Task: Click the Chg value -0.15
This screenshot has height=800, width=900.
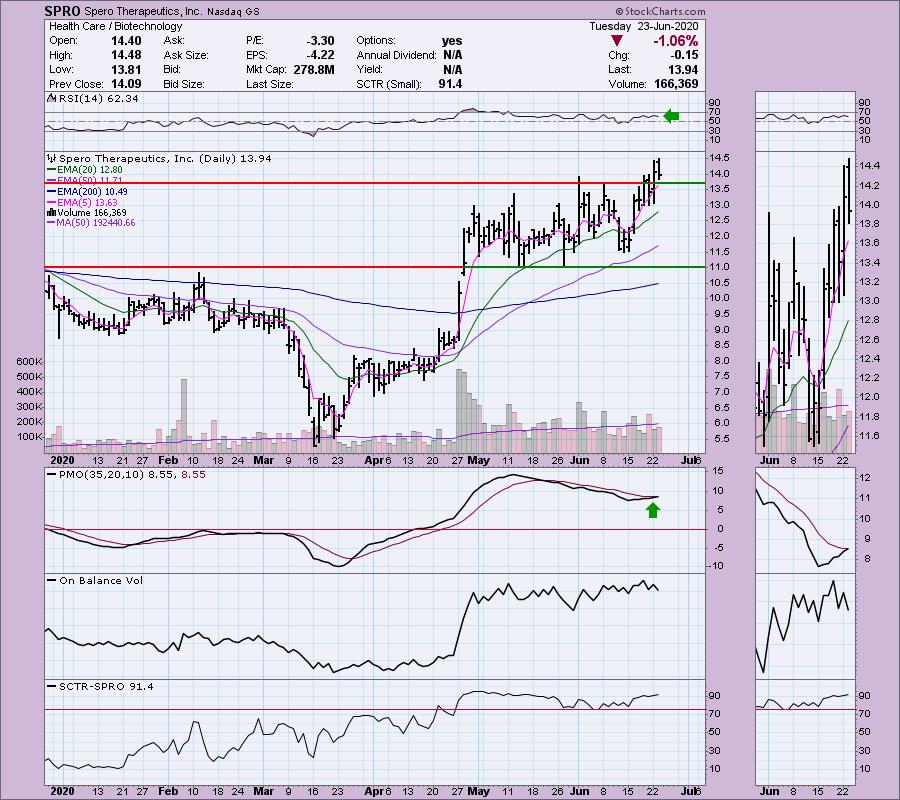Action: [x=684, y=55]
